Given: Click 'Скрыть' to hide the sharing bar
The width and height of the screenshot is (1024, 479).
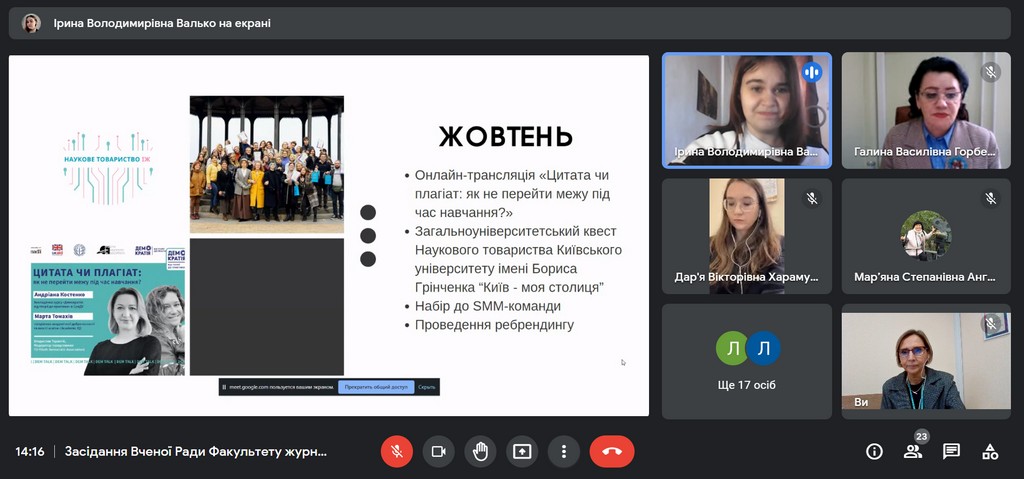Looking at the screenshot, I should tap(427, 387).
